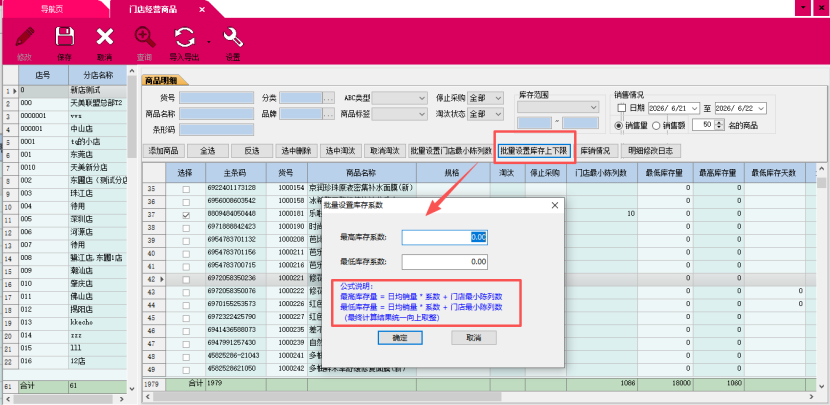This screenshot has width=830, height=405.
Task: Click the product table horizontal scrollbar
Action: 327,396
